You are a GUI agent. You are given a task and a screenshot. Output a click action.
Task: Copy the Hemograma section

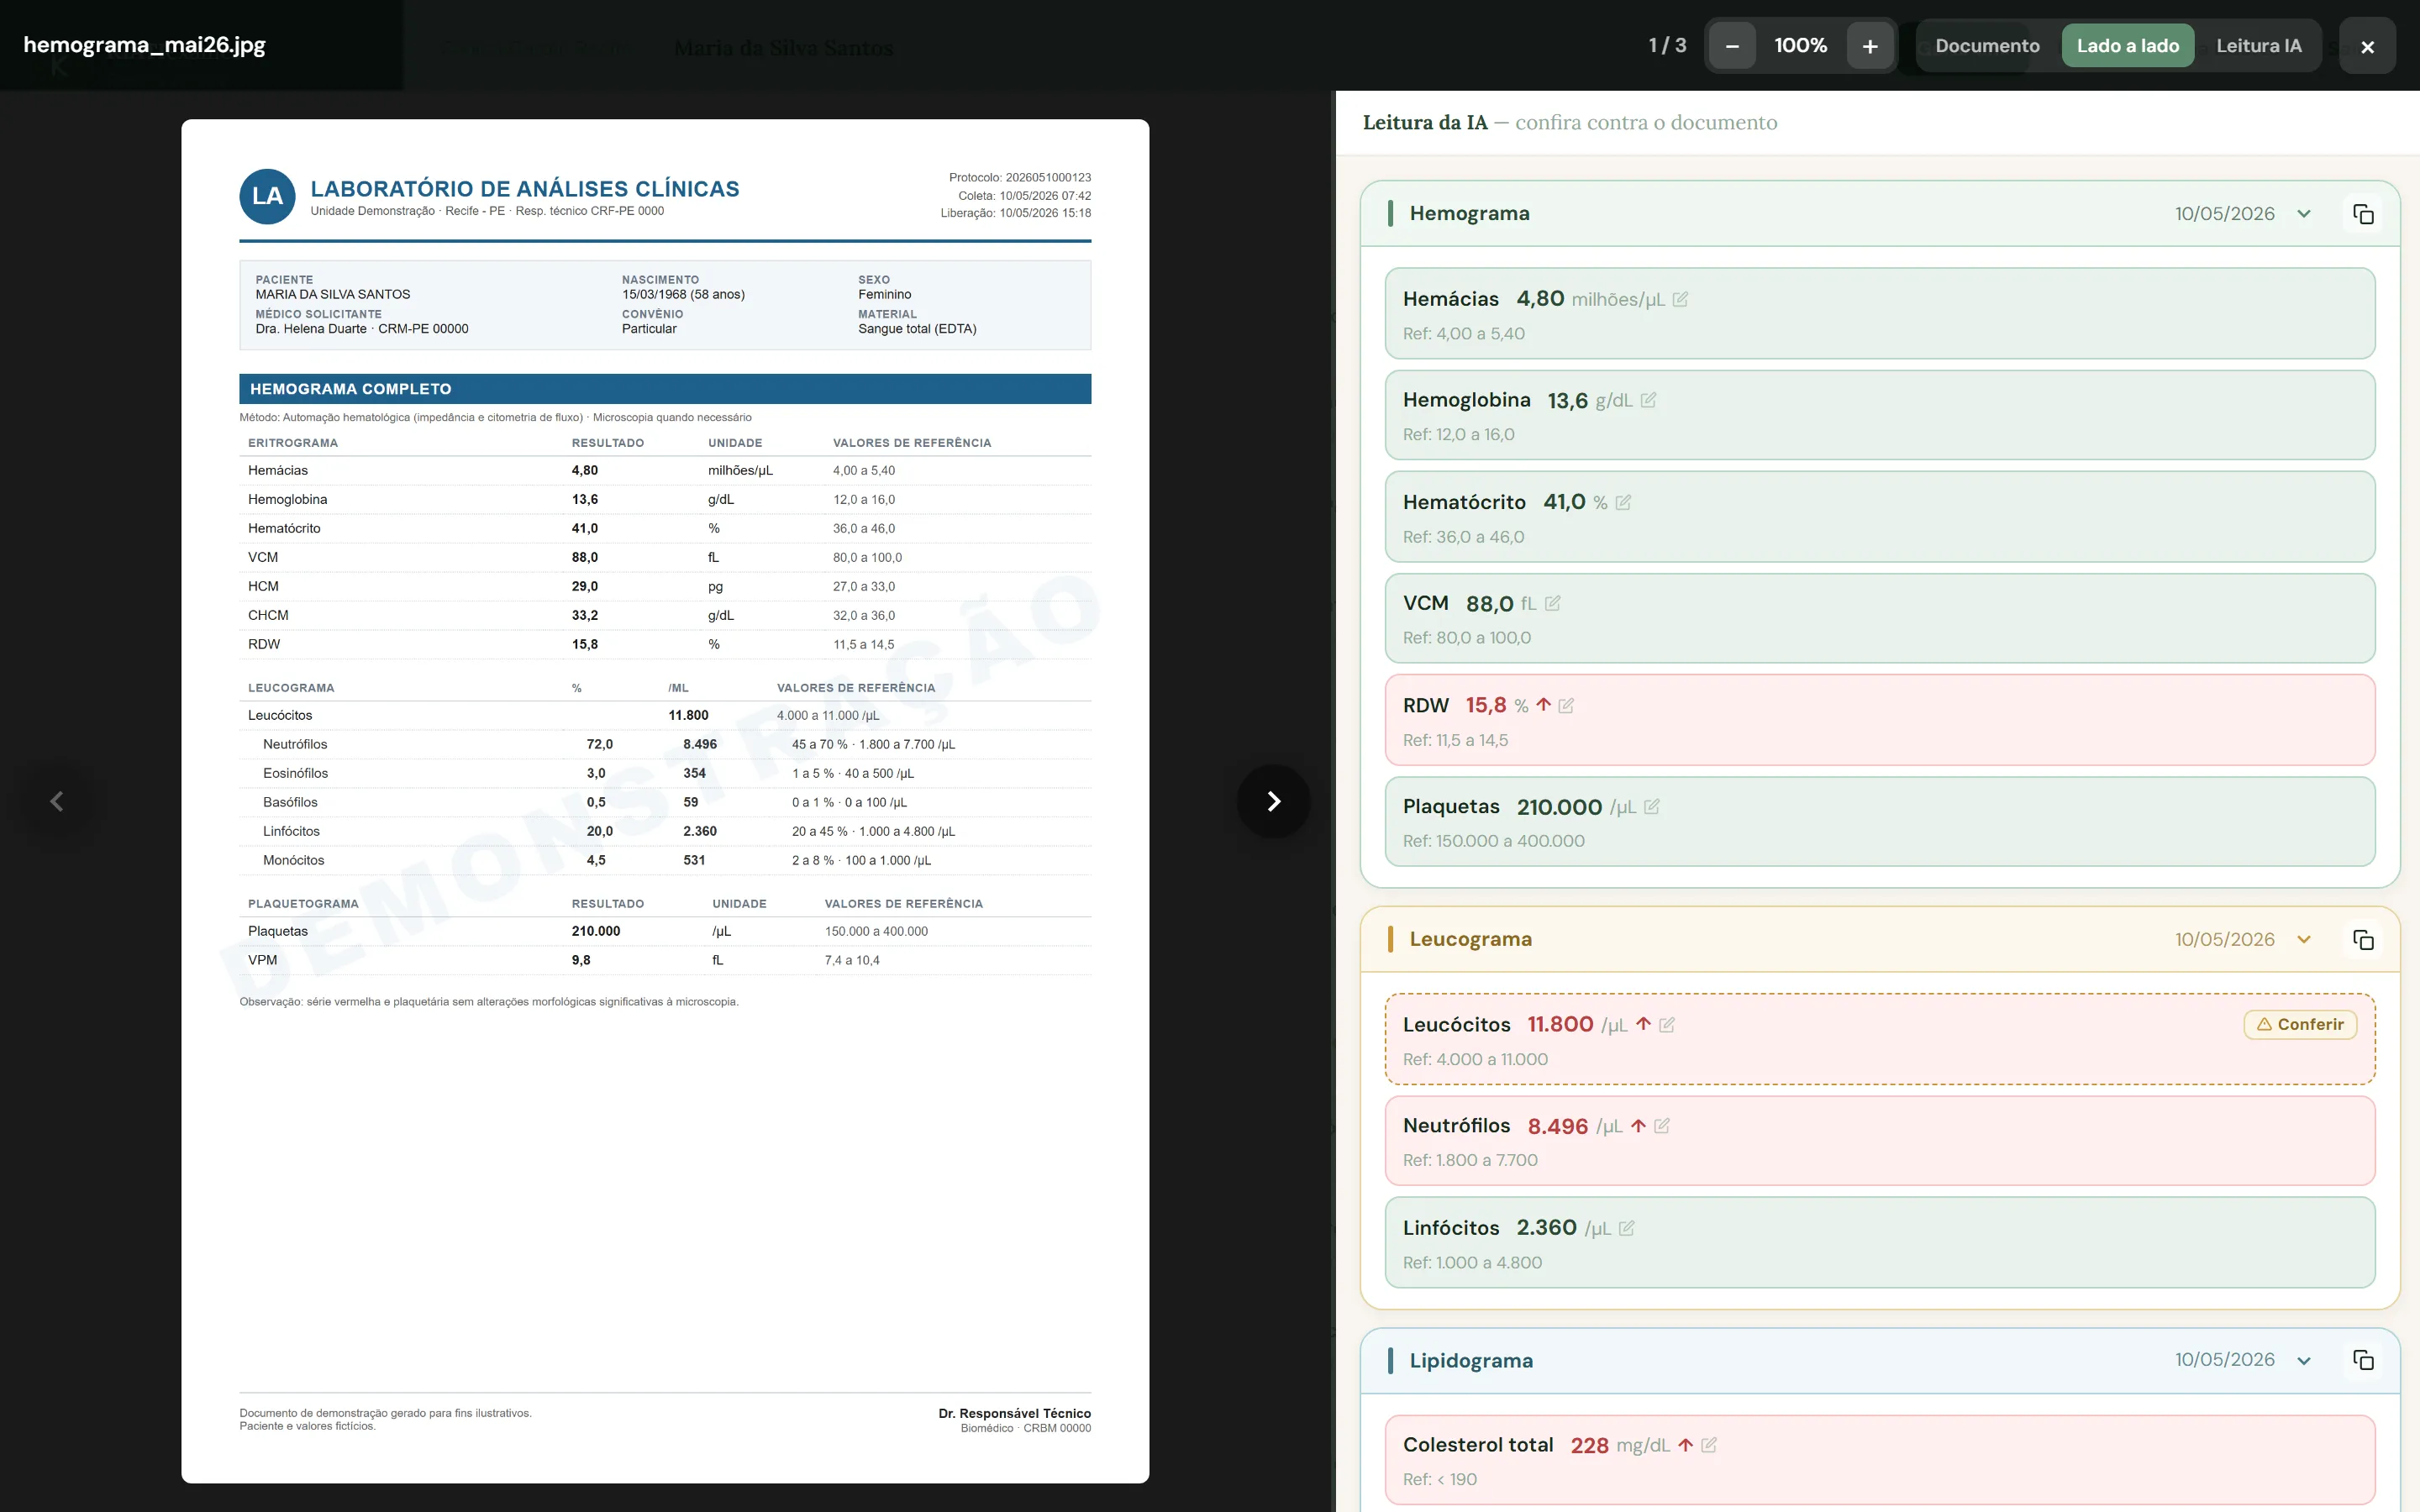click(2363, 214)
